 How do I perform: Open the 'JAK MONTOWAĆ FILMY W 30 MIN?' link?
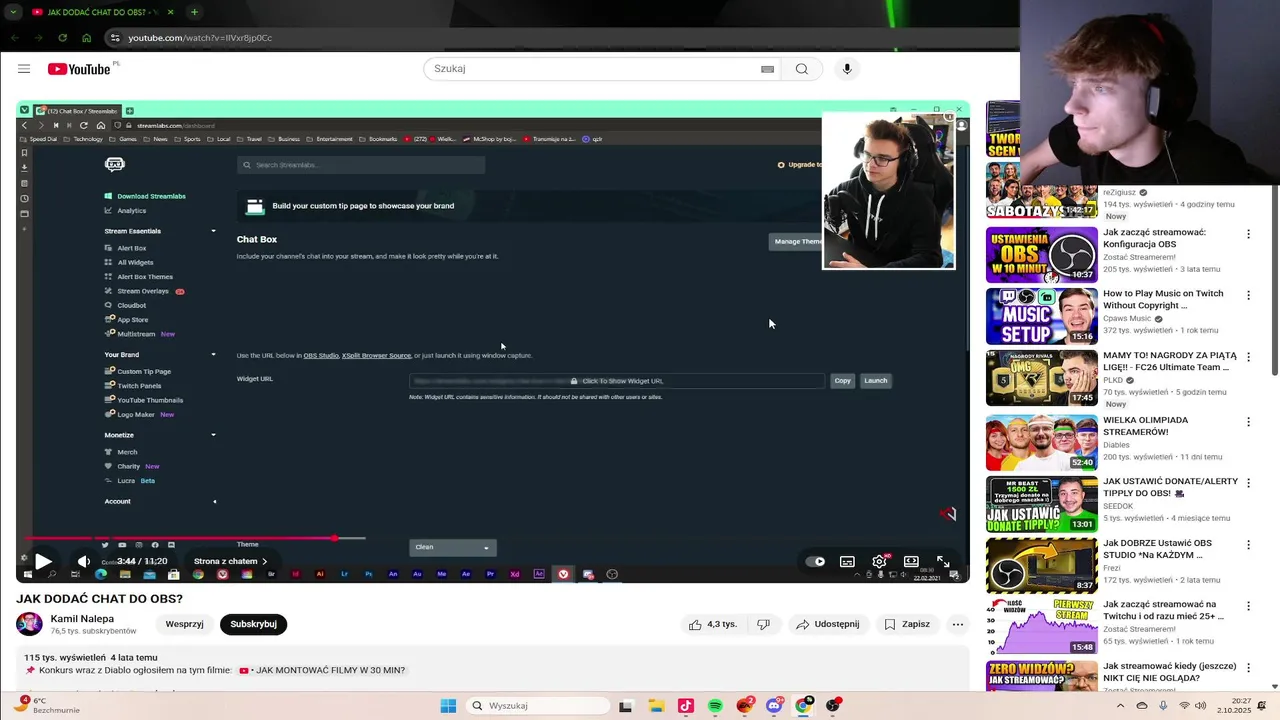pyautogui.click(x=330, y=670)
